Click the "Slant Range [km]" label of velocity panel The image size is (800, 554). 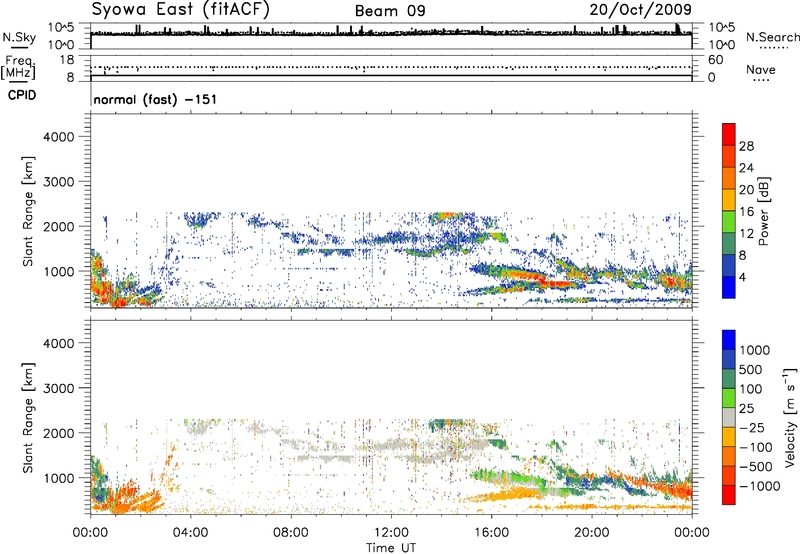pyautogui.click(x=28, y=418)
